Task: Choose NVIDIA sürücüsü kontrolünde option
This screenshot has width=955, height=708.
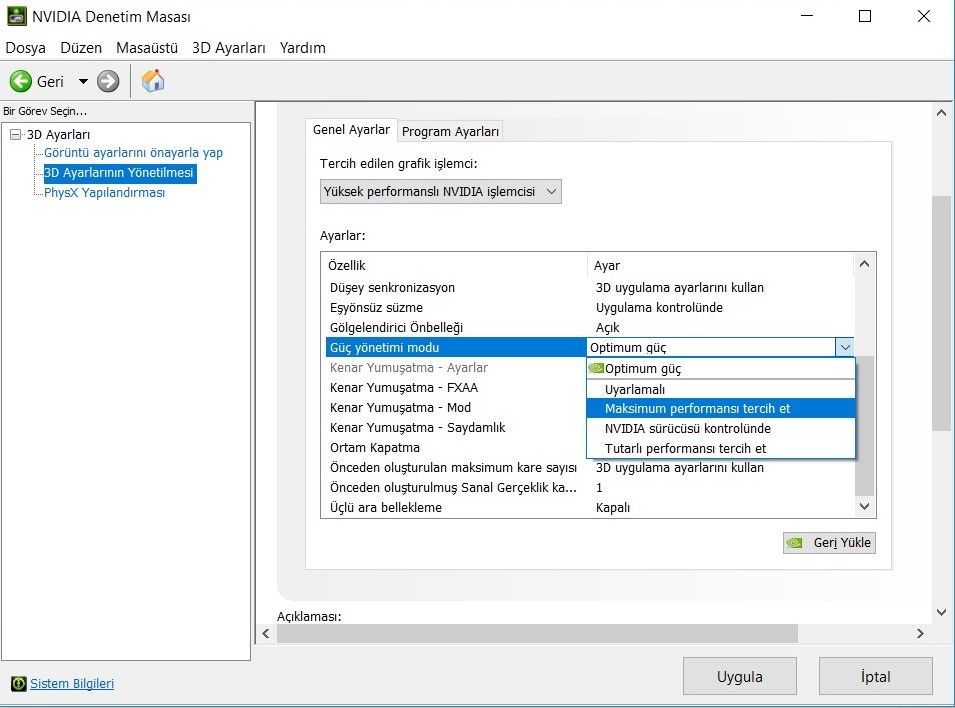Action: [721, 428]
